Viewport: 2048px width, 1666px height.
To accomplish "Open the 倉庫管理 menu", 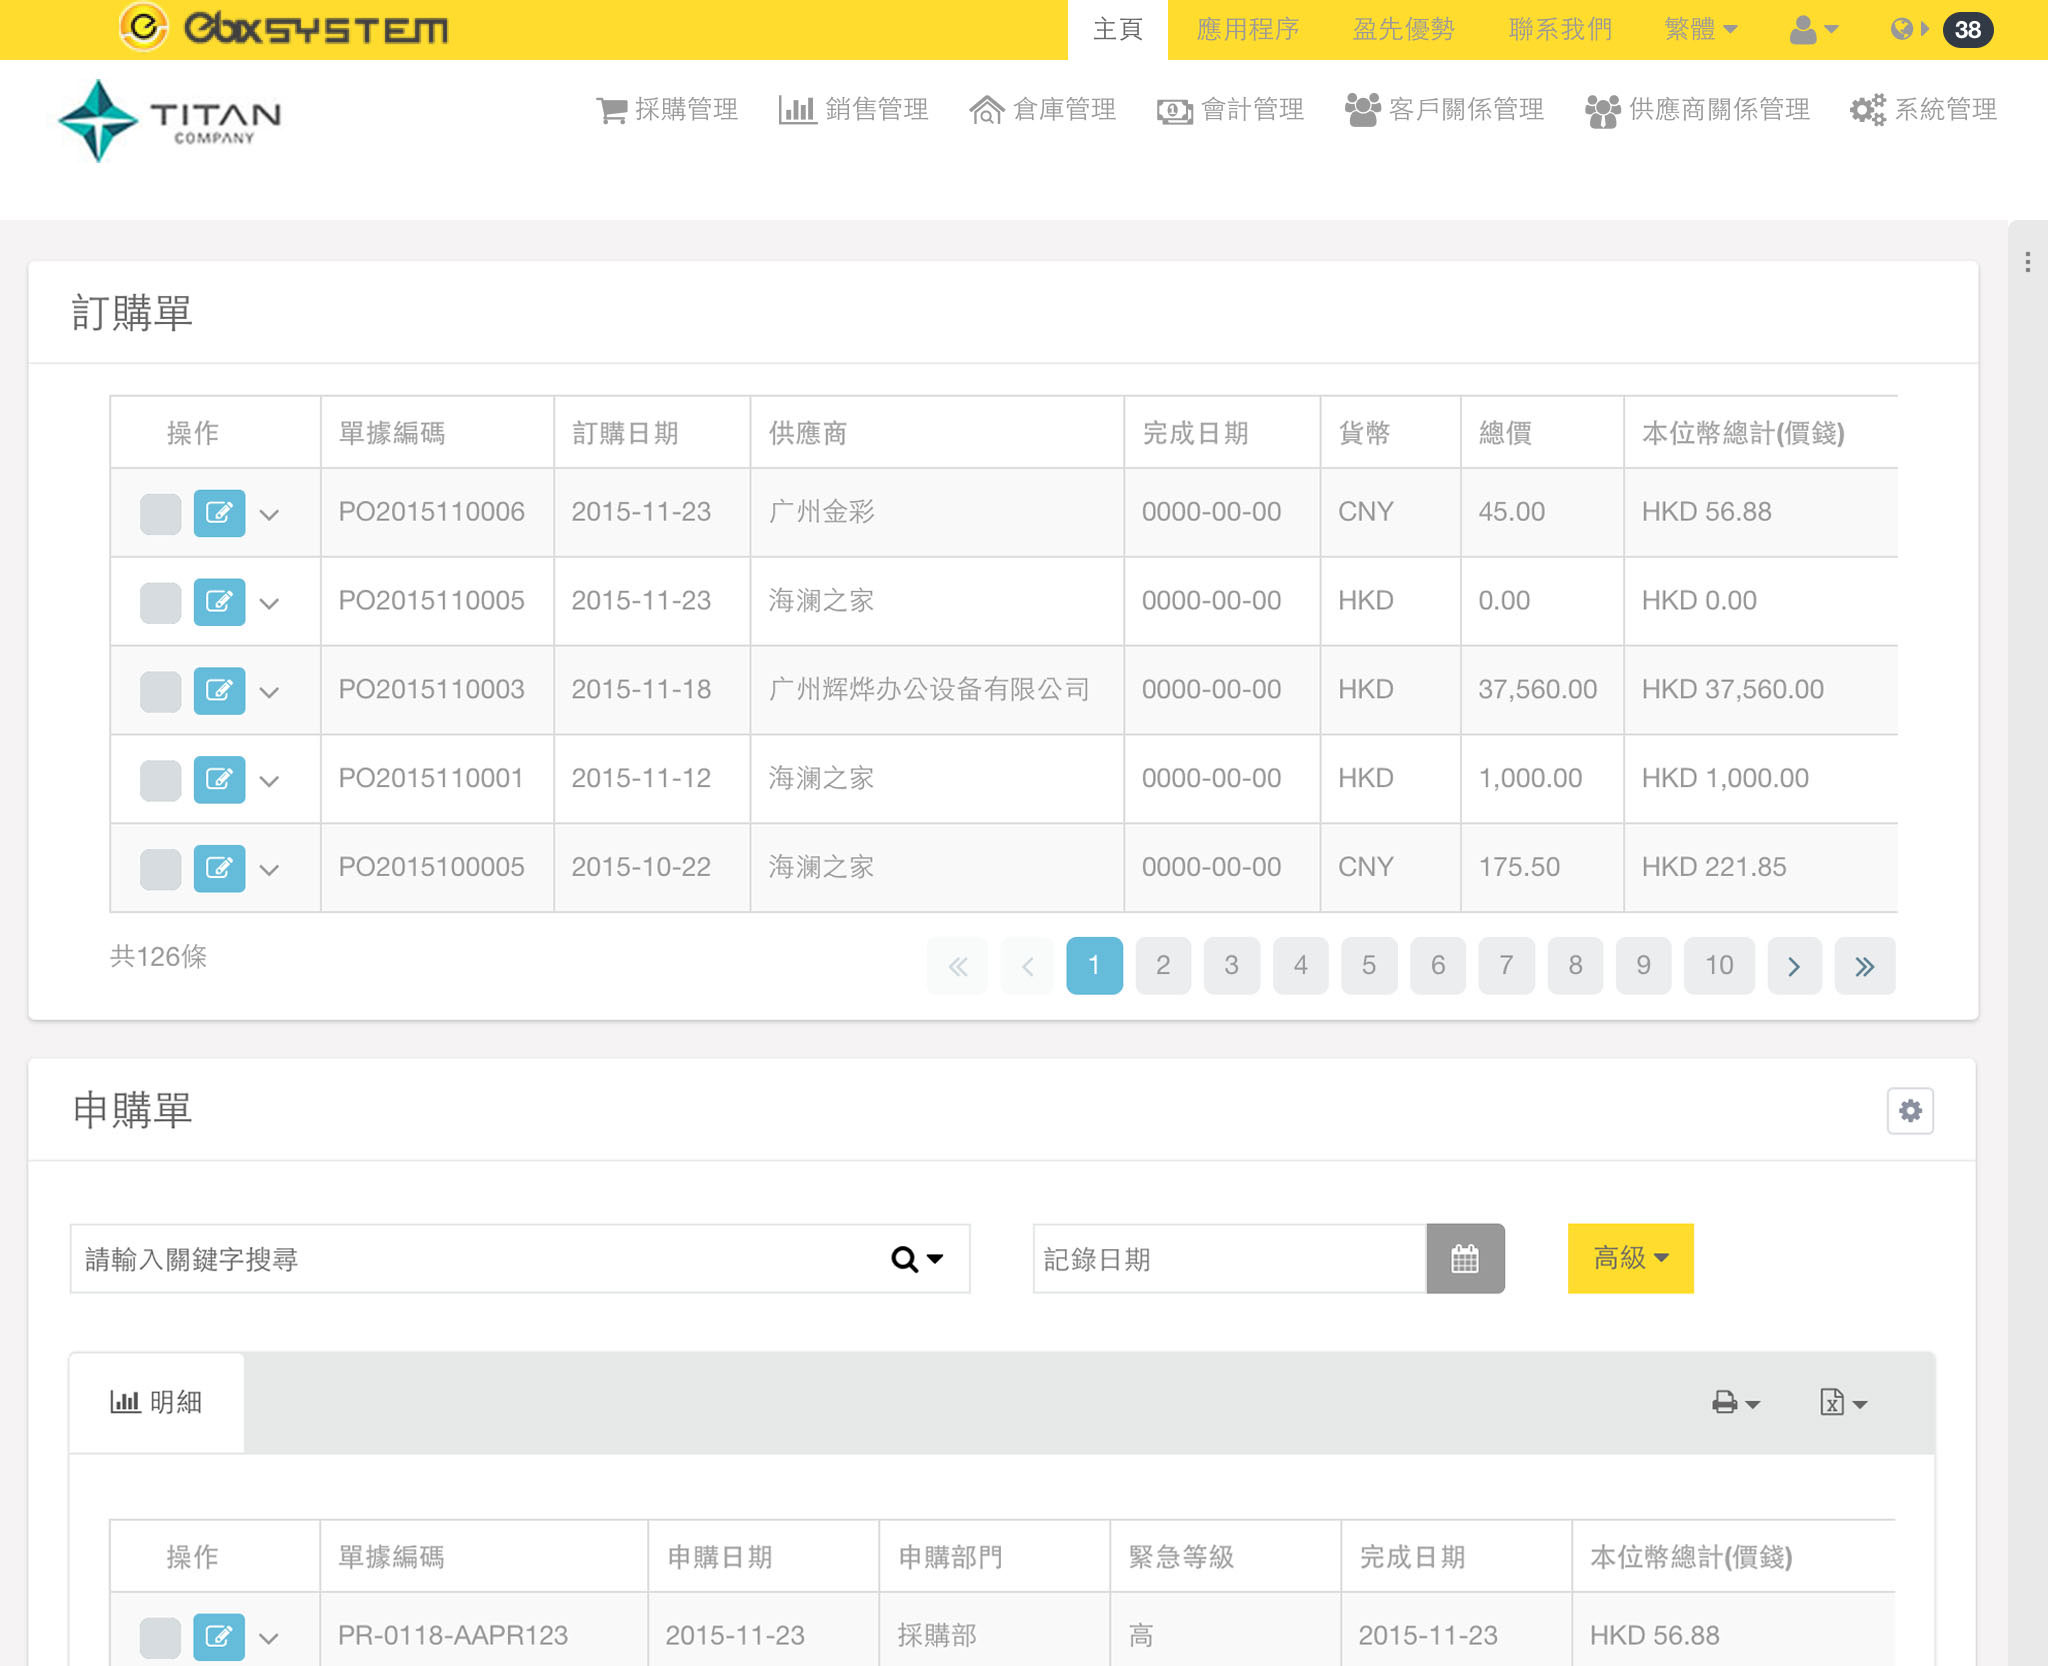I will (1042, 110).
